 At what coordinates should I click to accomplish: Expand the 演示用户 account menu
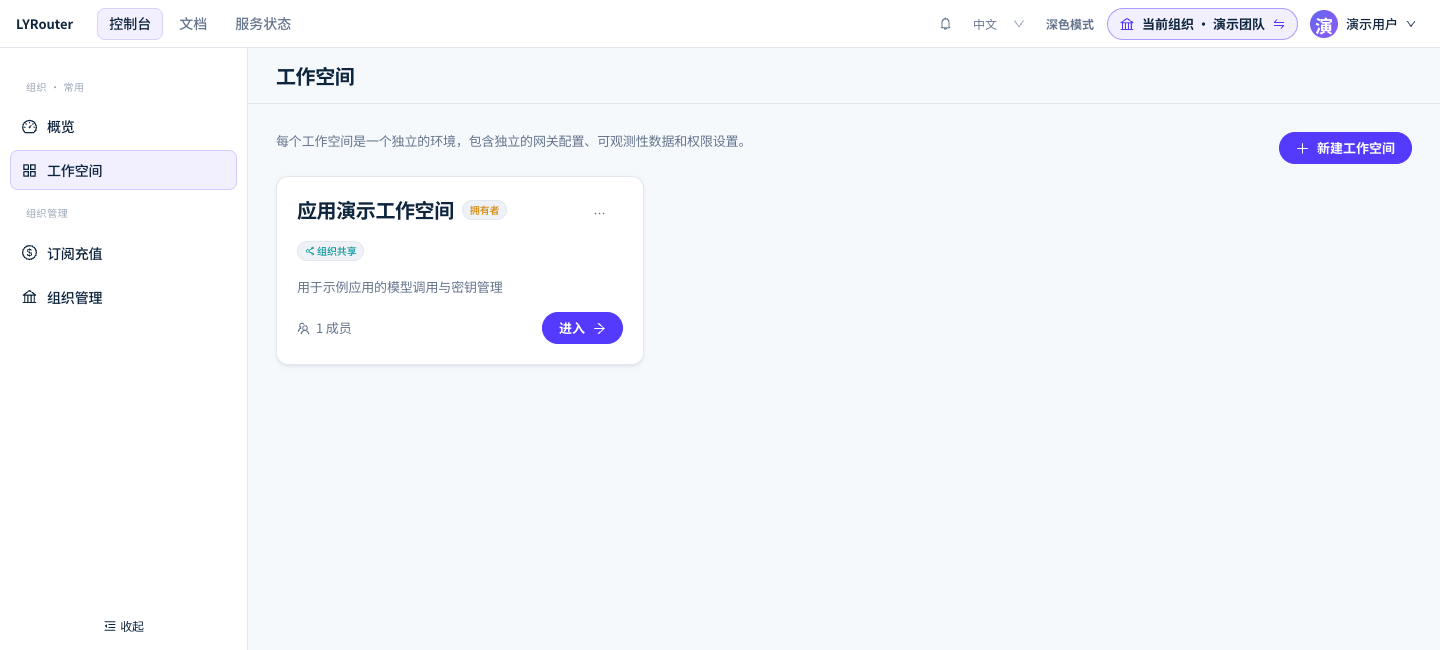[1380, 24]
